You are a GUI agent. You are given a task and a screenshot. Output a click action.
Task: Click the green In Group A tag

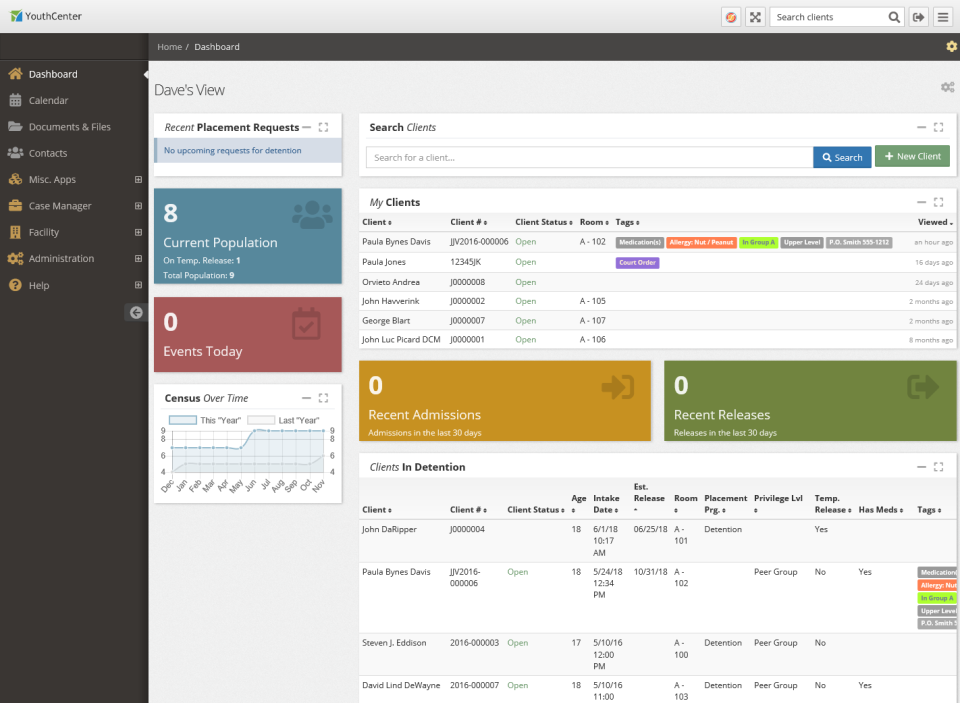coord(758,242)
